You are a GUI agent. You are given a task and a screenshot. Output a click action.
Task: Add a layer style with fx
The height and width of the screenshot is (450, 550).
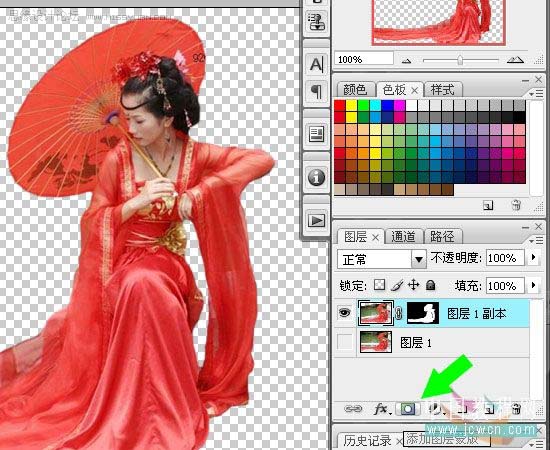pyautogui.click(x=382, y=409)
